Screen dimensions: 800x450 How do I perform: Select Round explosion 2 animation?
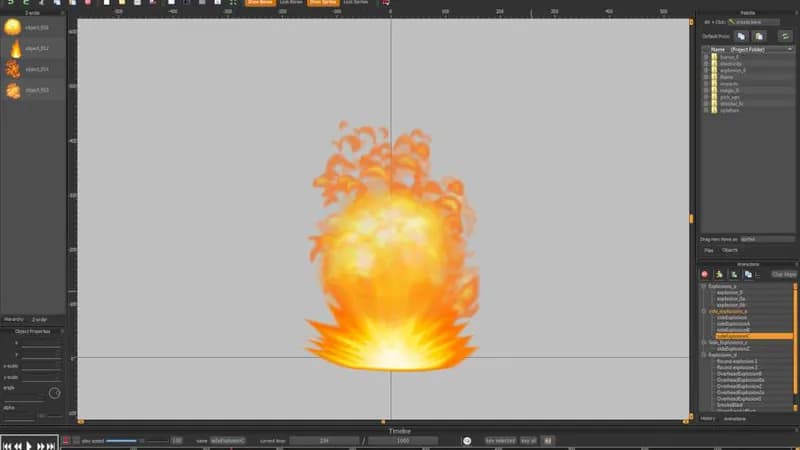(737, 367)
